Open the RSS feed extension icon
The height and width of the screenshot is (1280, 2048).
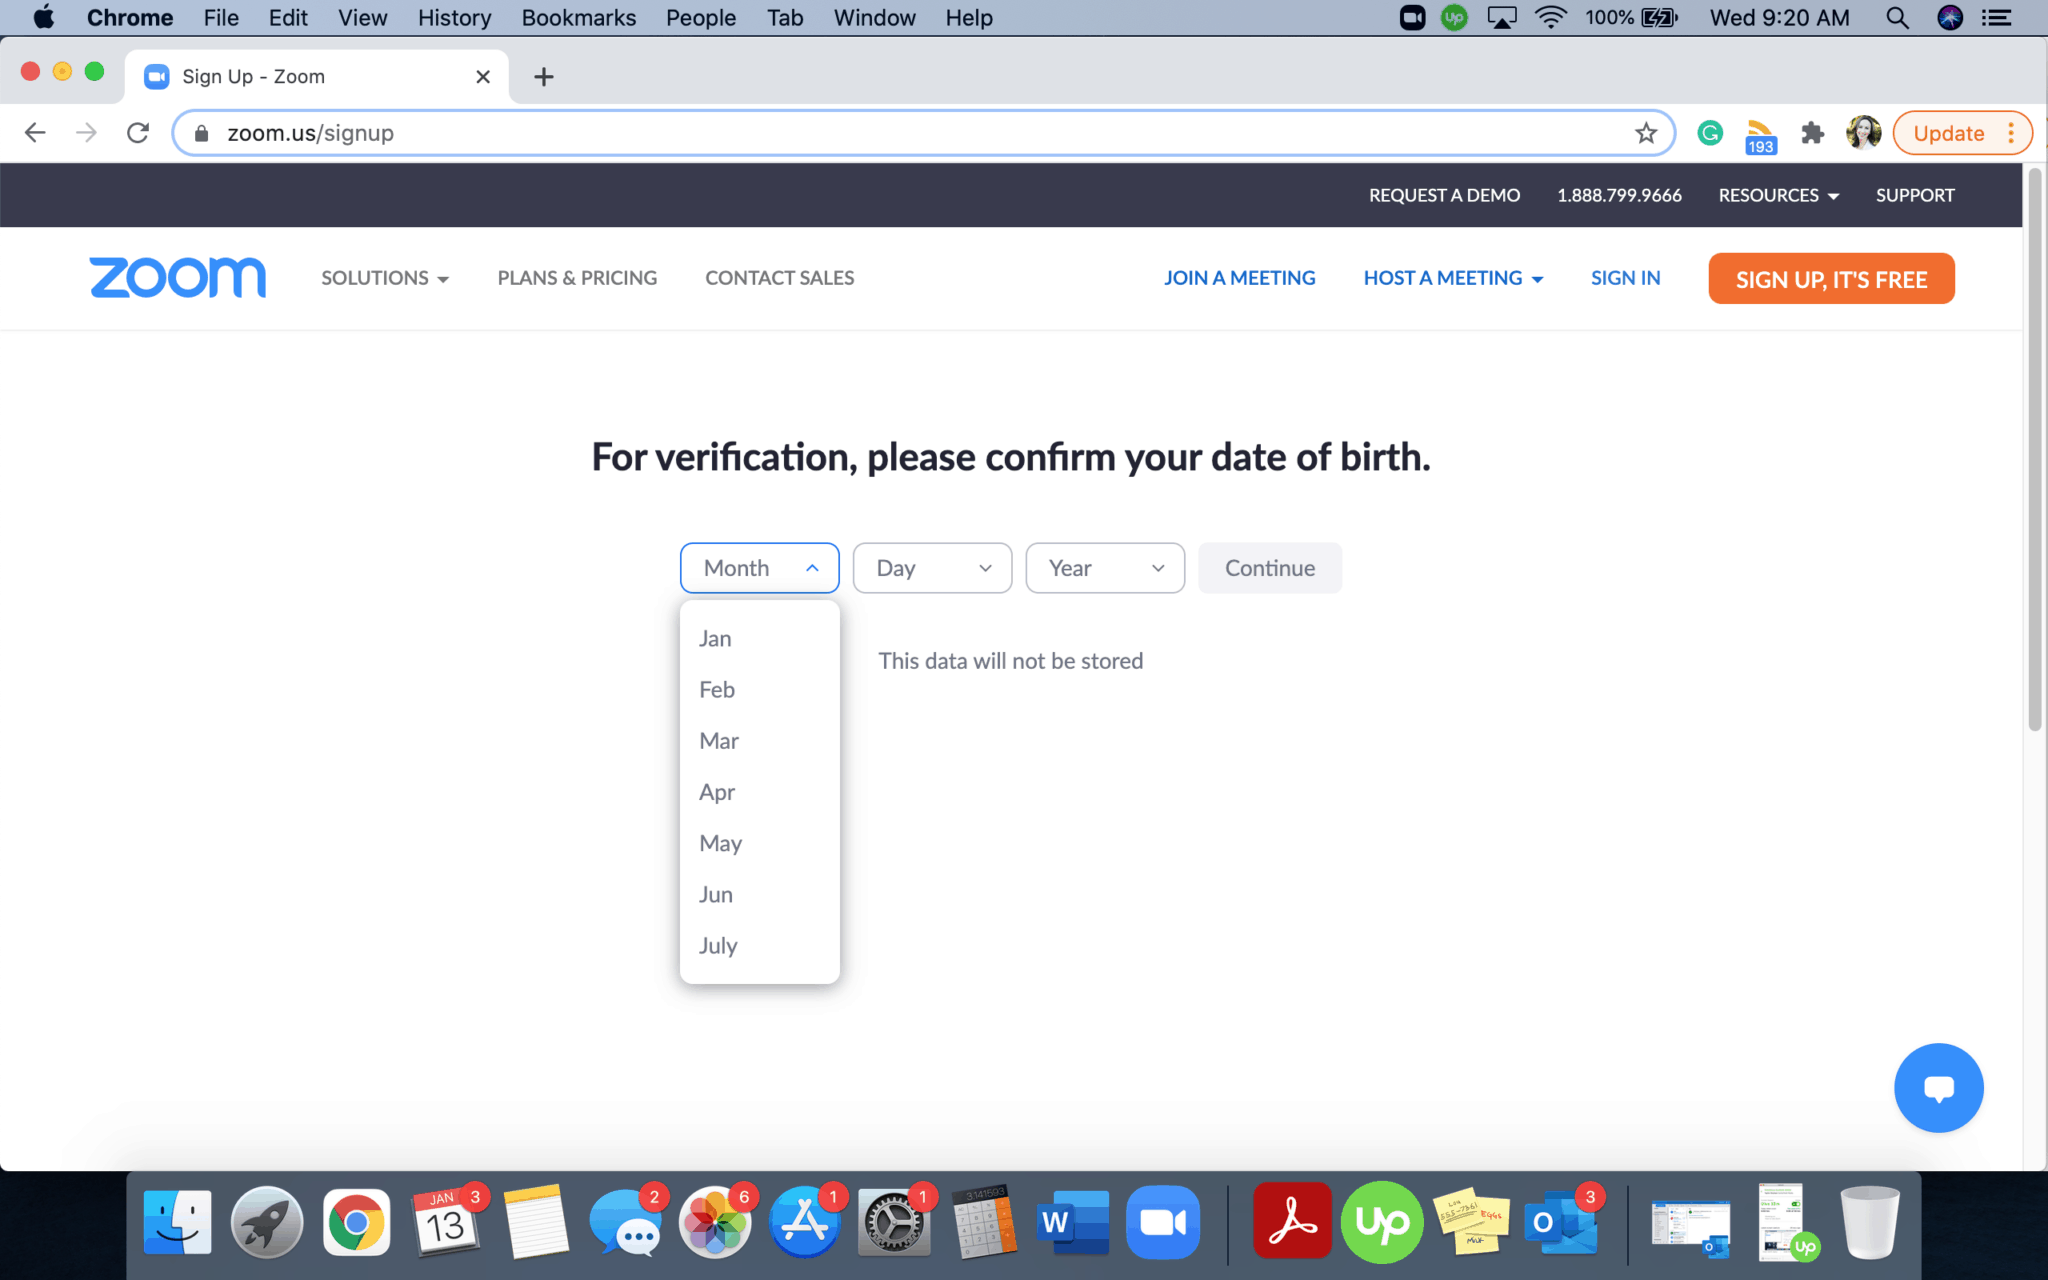tap(1760, 135)
